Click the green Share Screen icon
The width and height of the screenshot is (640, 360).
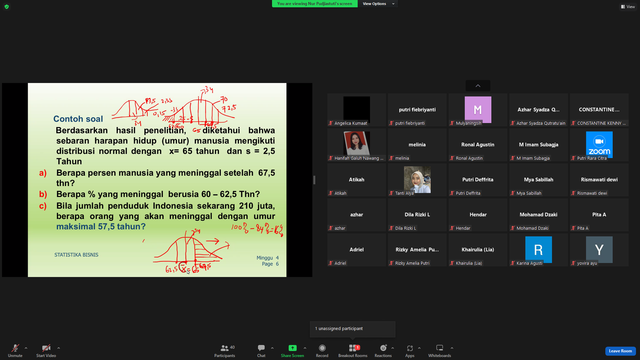(292, 348)
